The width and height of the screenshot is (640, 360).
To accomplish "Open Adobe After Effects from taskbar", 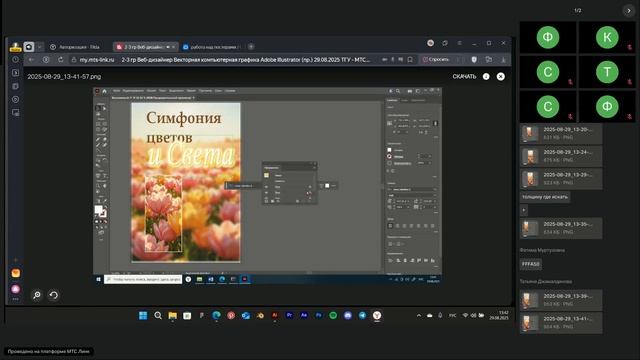I will pyautogui.click(x=304, y=316).
